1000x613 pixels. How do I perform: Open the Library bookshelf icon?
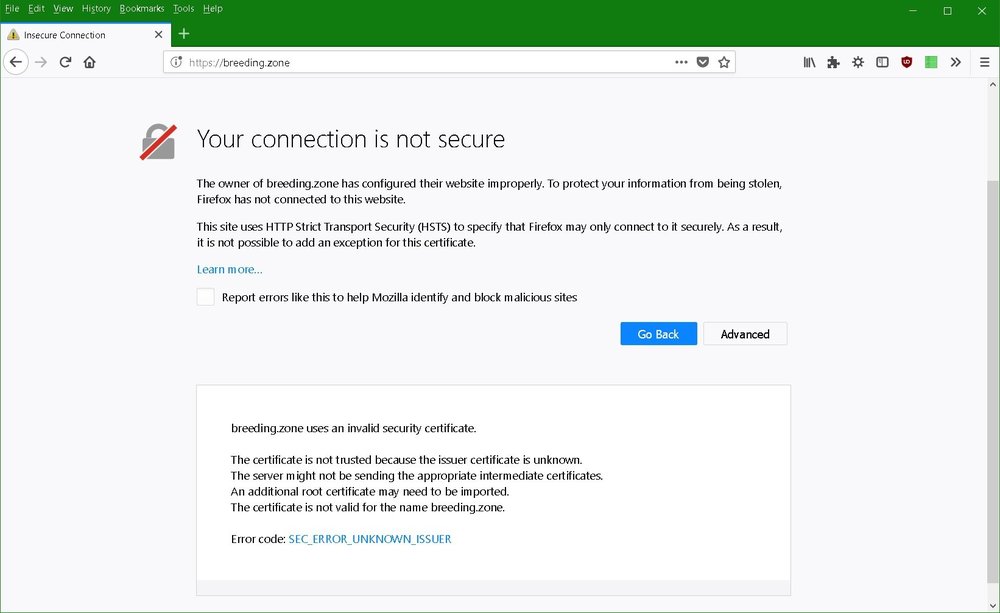pos(809,62)
